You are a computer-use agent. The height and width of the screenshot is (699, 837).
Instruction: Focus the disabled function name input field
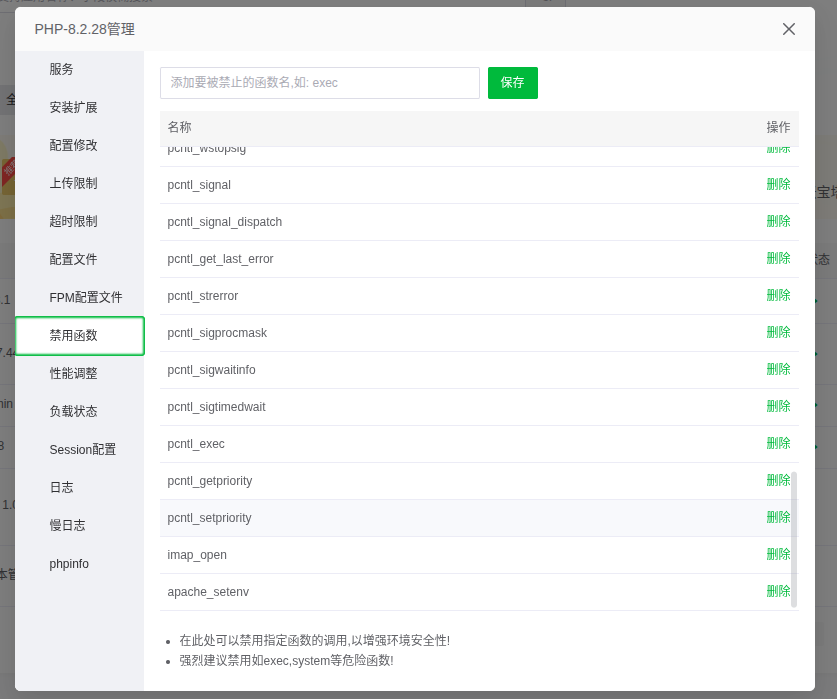(320, 83)
